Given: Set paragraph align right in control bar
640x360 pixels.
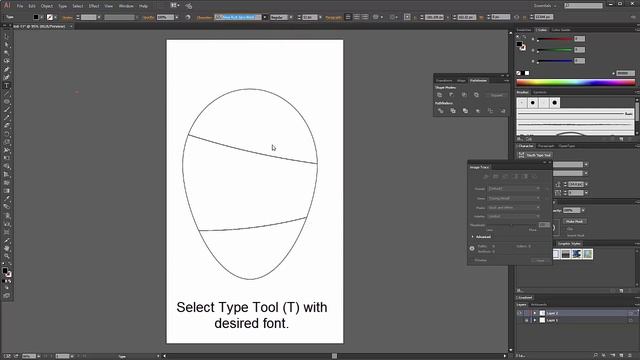Looking at the screenshot, I should tap(365, 17).
